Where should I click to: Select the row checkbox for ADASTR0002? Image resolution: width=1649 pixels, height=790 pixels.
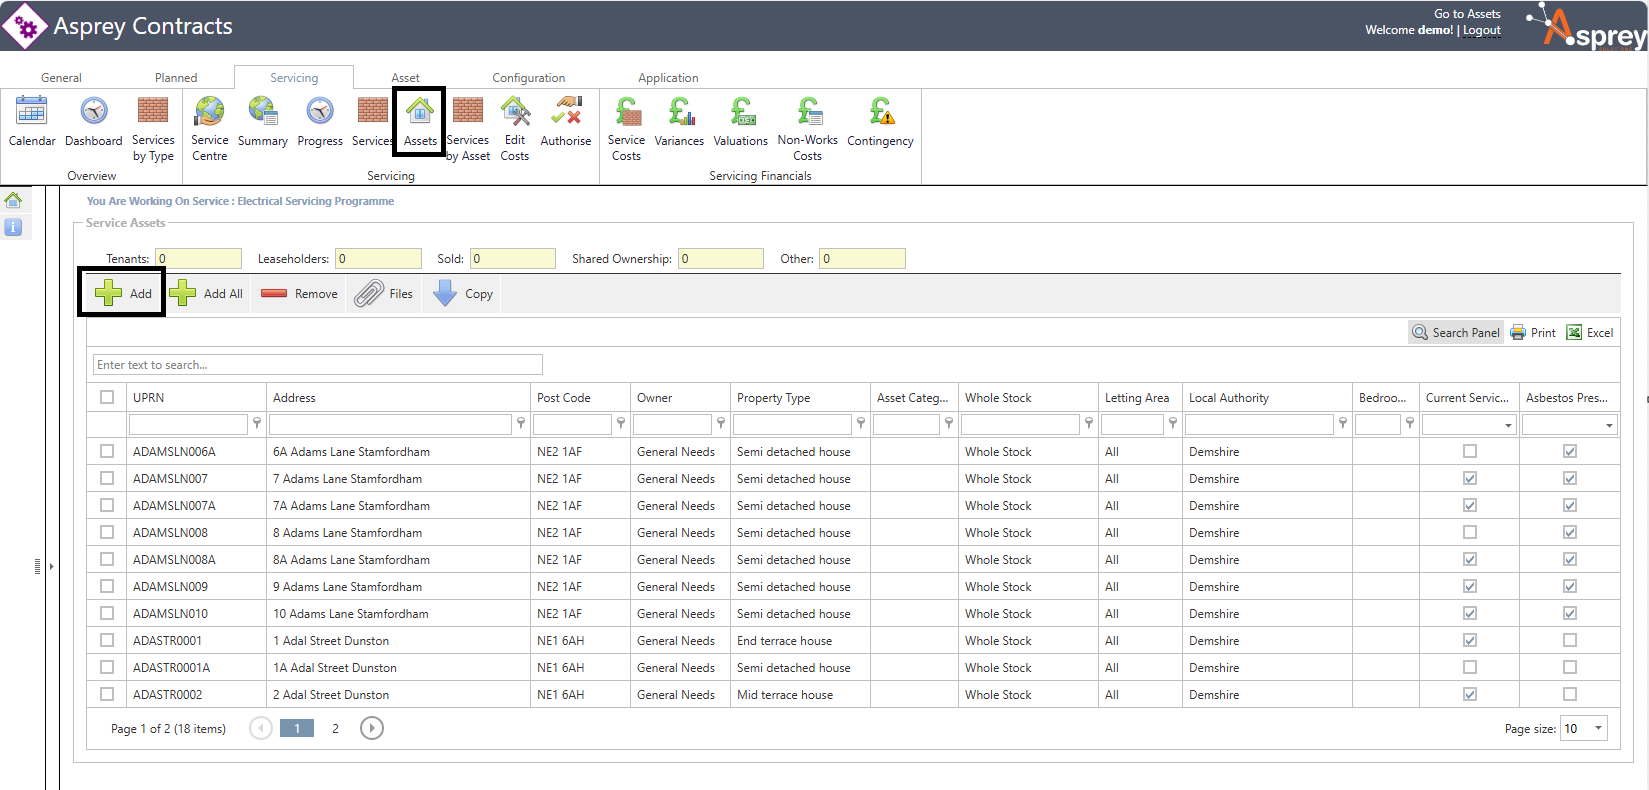107,694
